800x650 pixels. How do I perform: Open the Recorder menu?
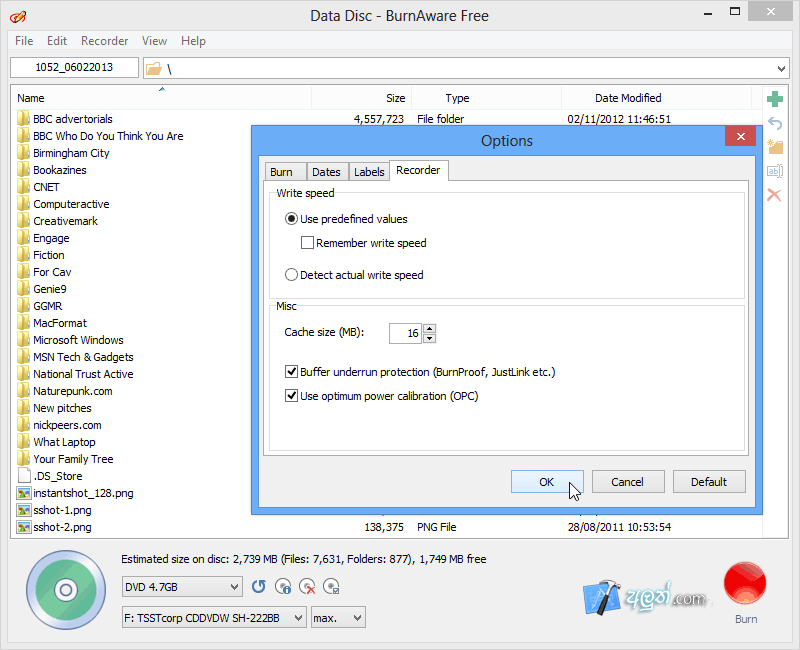pos(104,41)
